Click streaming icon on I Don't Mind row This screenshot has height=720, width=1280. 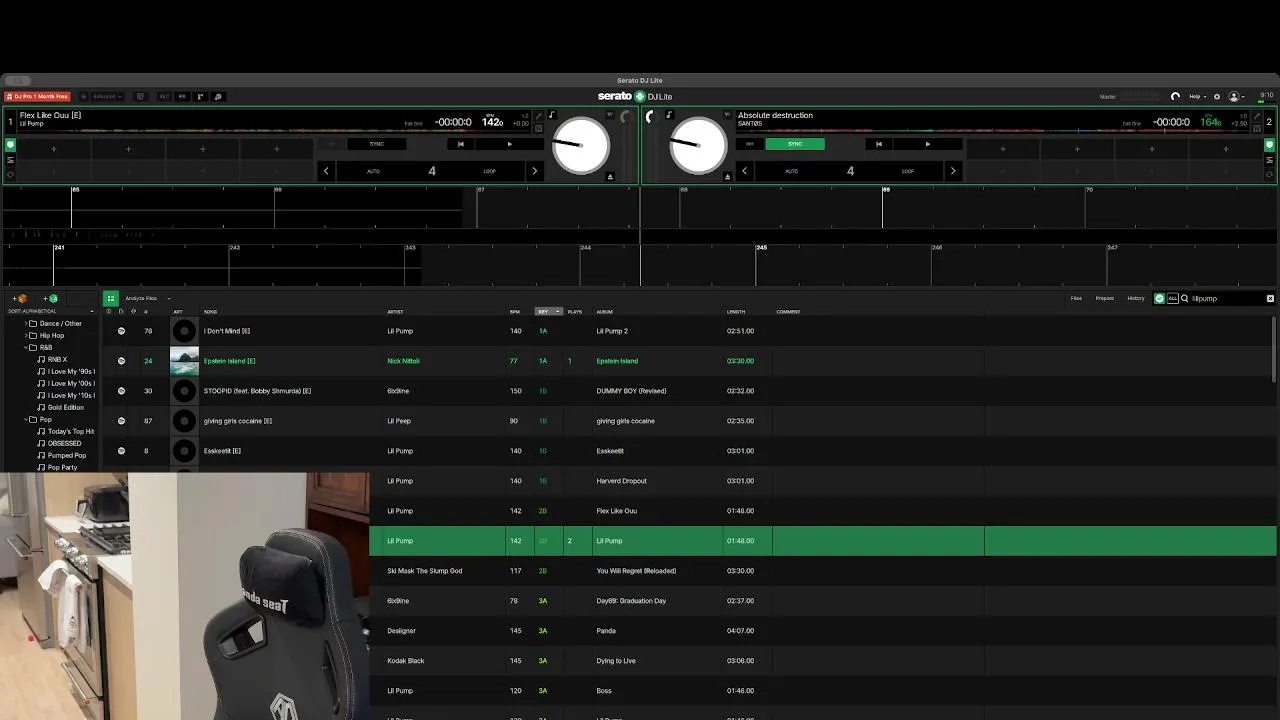[121, 331]
